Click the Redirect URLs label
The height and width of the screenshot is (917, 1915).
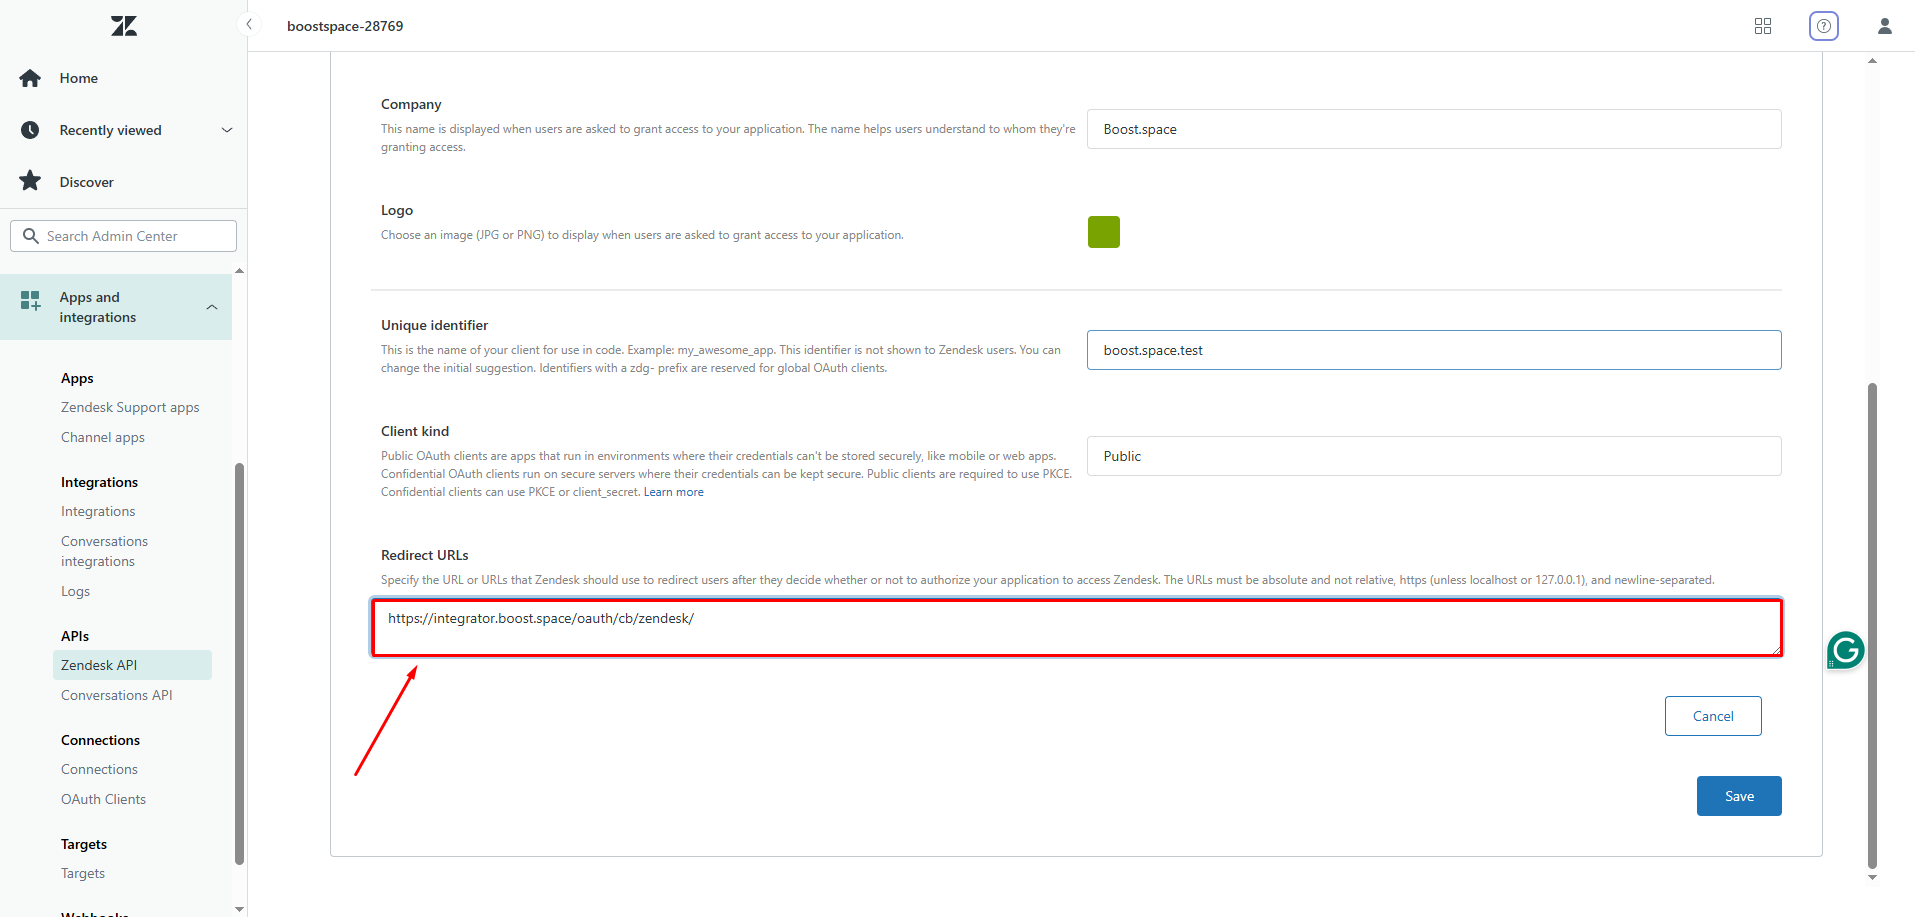pyautogui.click(x=425, y=555)
